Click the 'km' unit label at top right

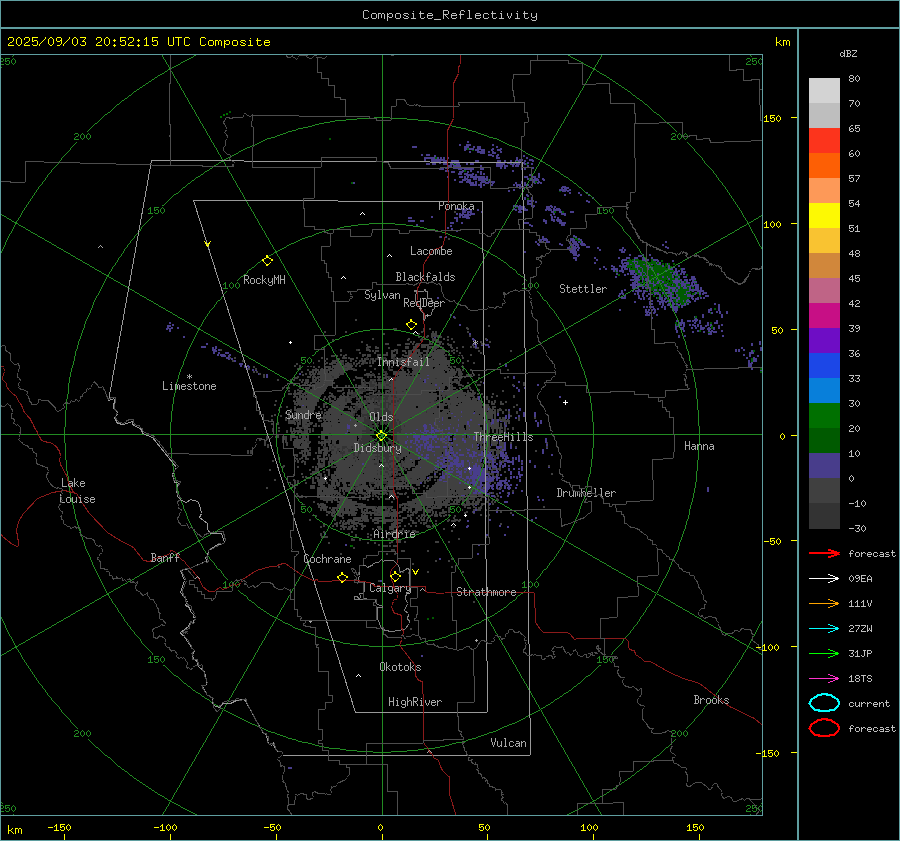(x=782, y=42)
